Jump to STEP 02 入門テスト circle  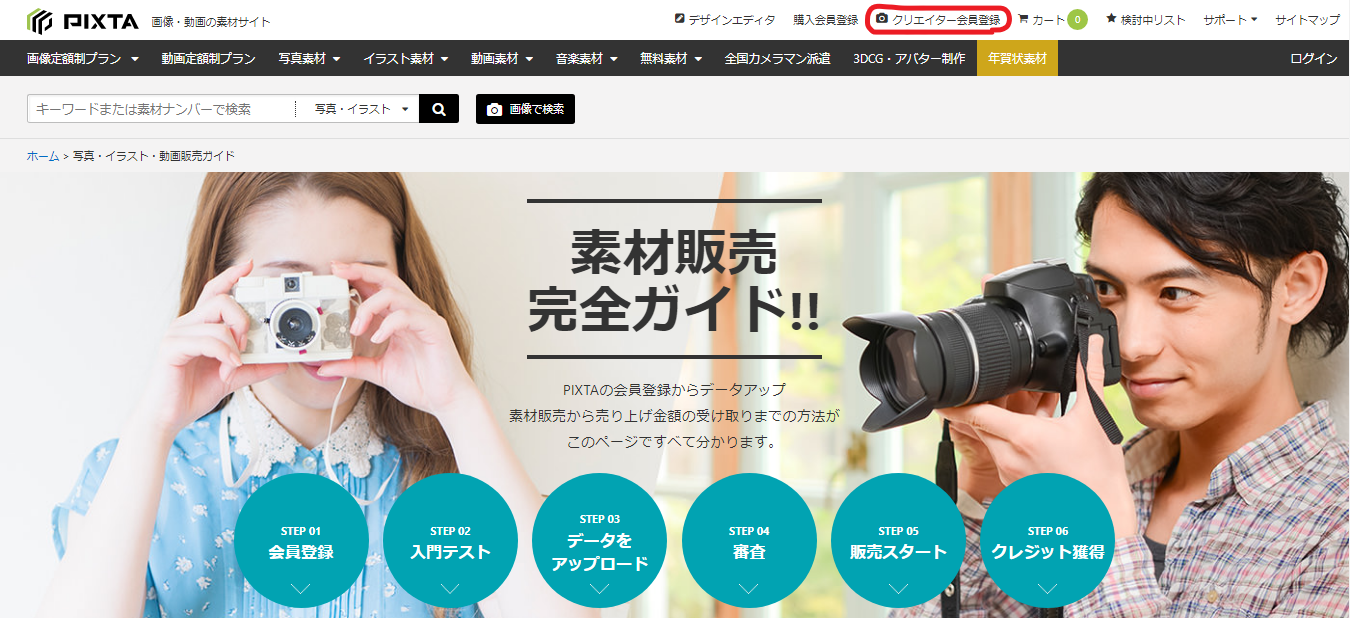[450, 540]
